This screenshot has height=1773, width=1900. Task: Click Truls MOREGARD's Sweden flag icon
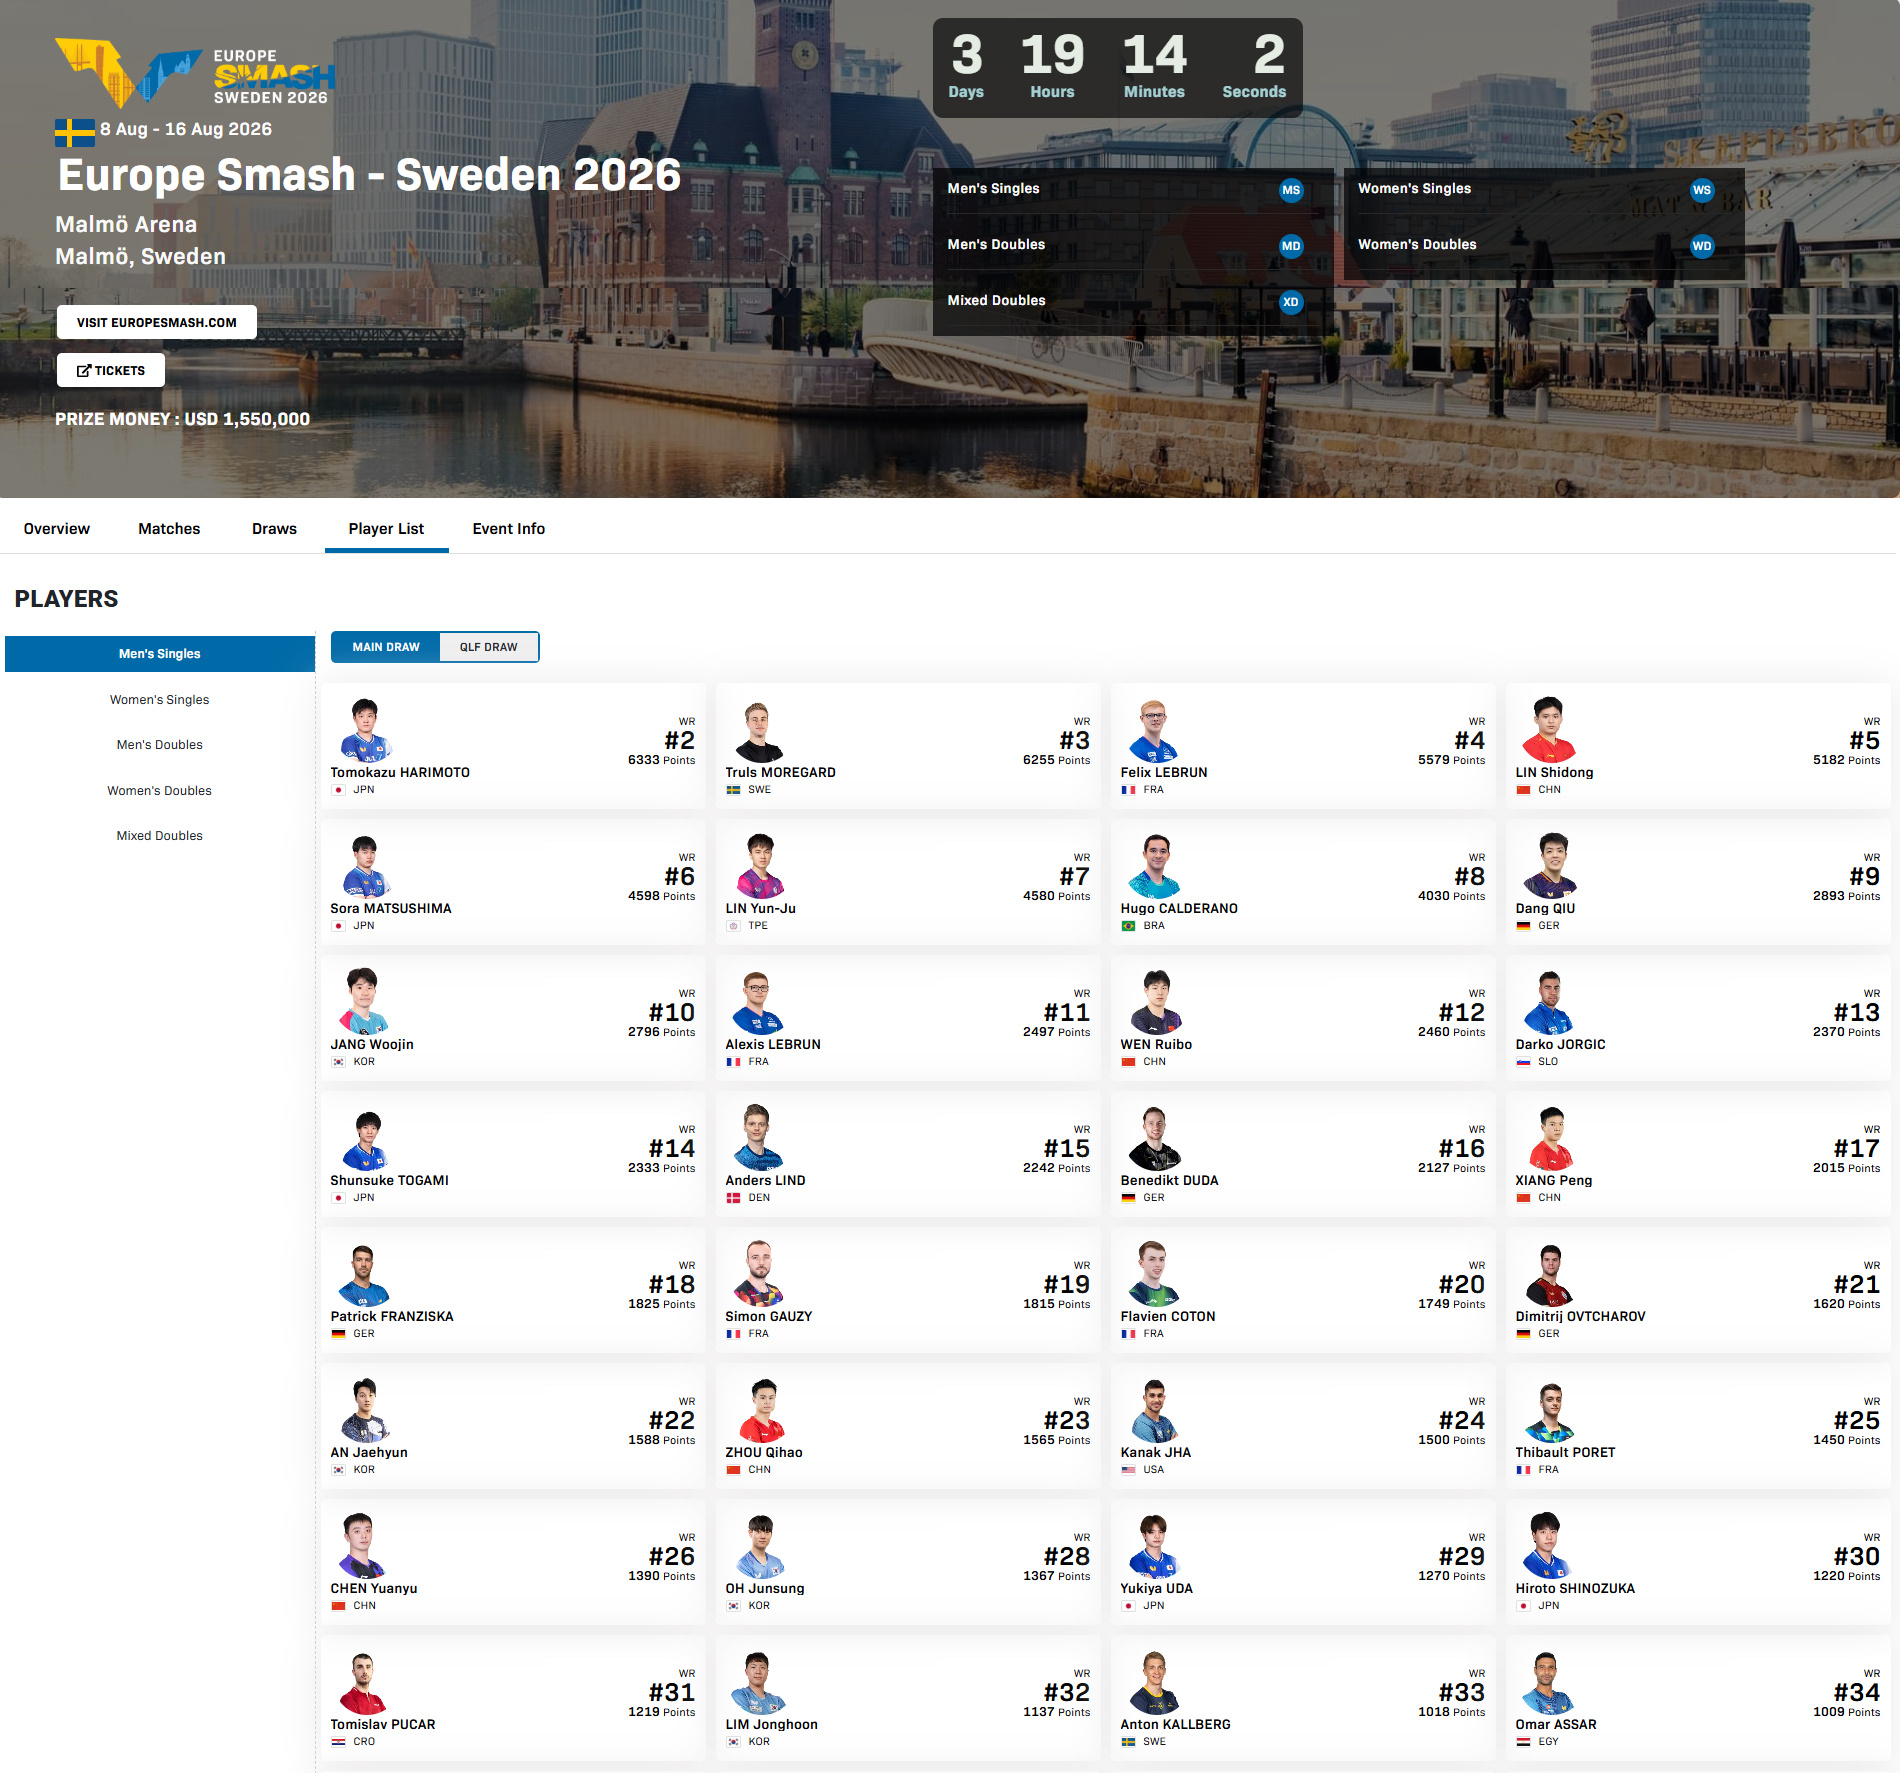[x=734, y=790]
